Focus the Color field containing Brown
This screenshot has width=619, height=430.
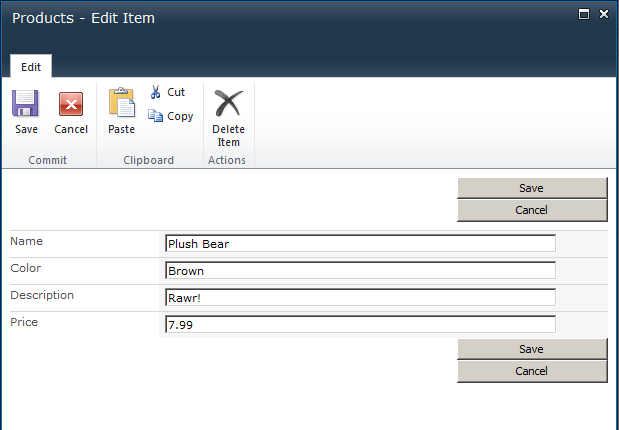360,270
